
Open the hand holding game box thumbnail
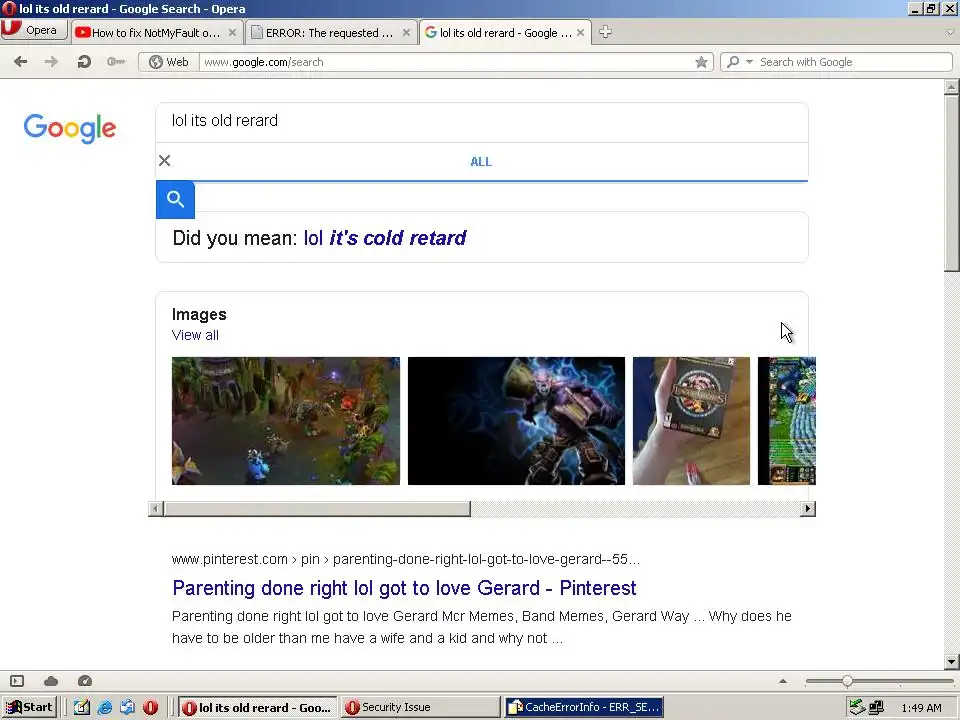[x=691, y=421]
